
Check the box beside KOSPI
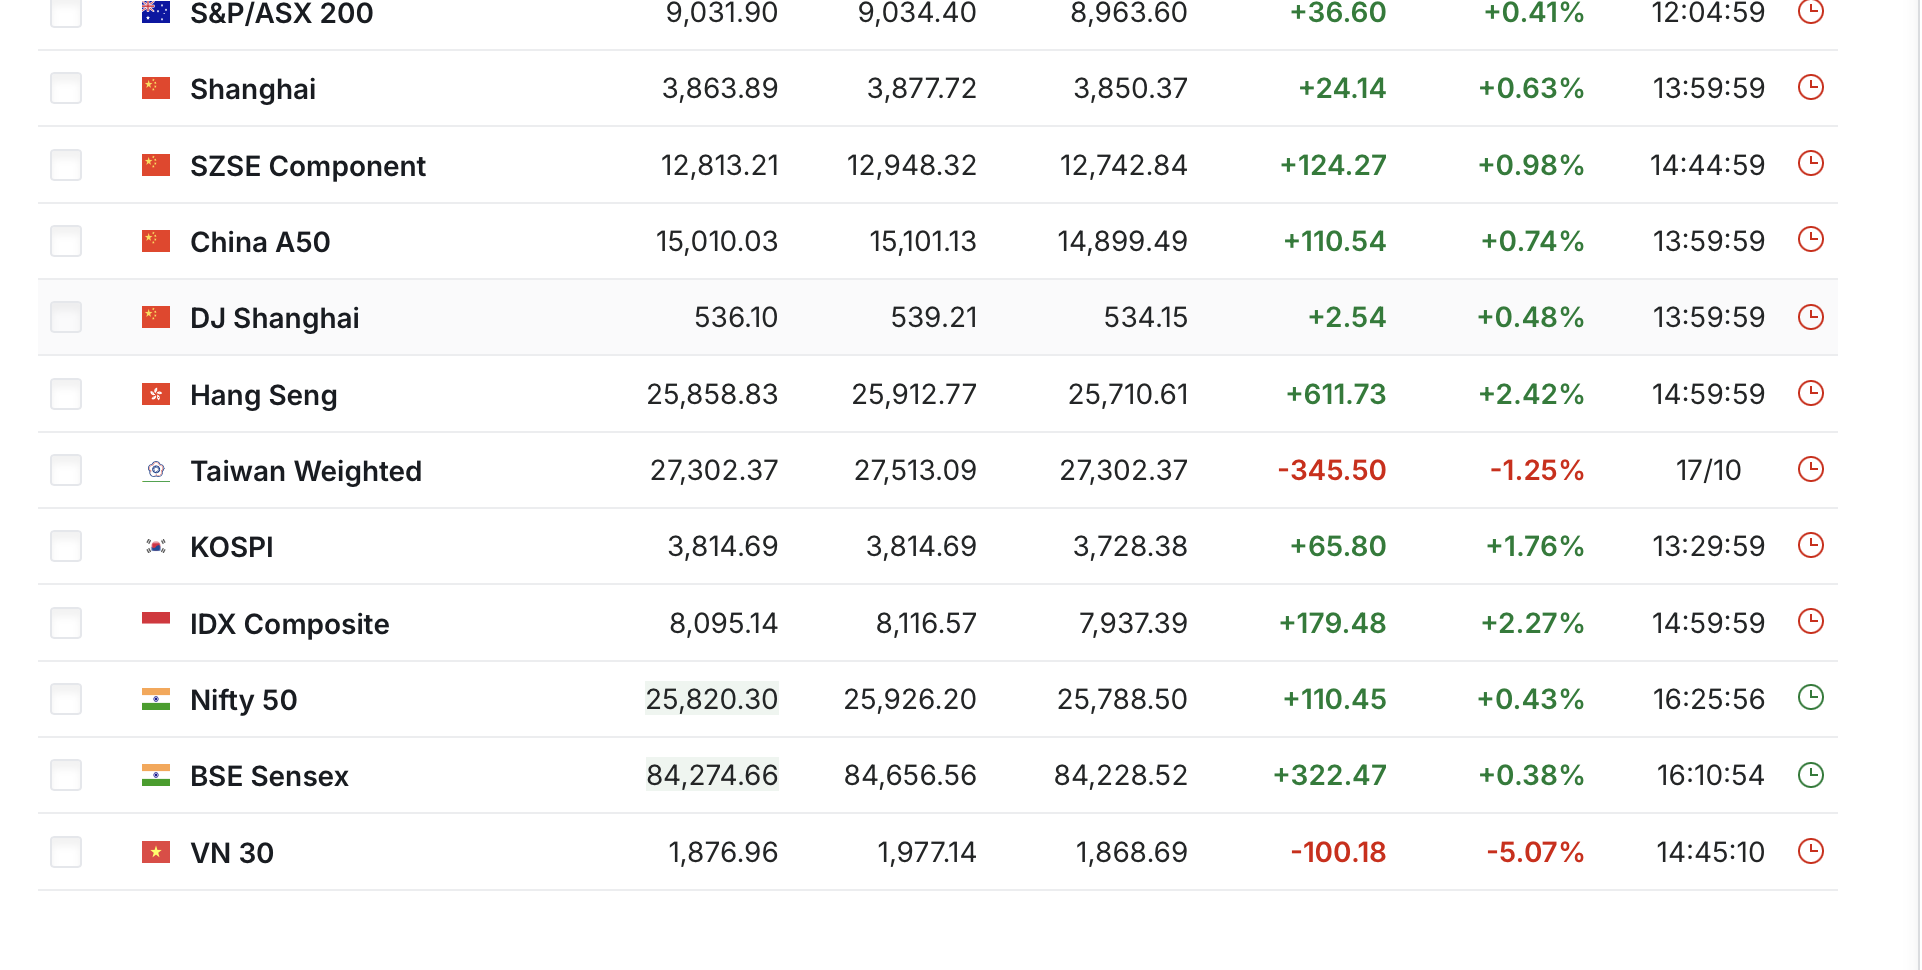(66, 547)
